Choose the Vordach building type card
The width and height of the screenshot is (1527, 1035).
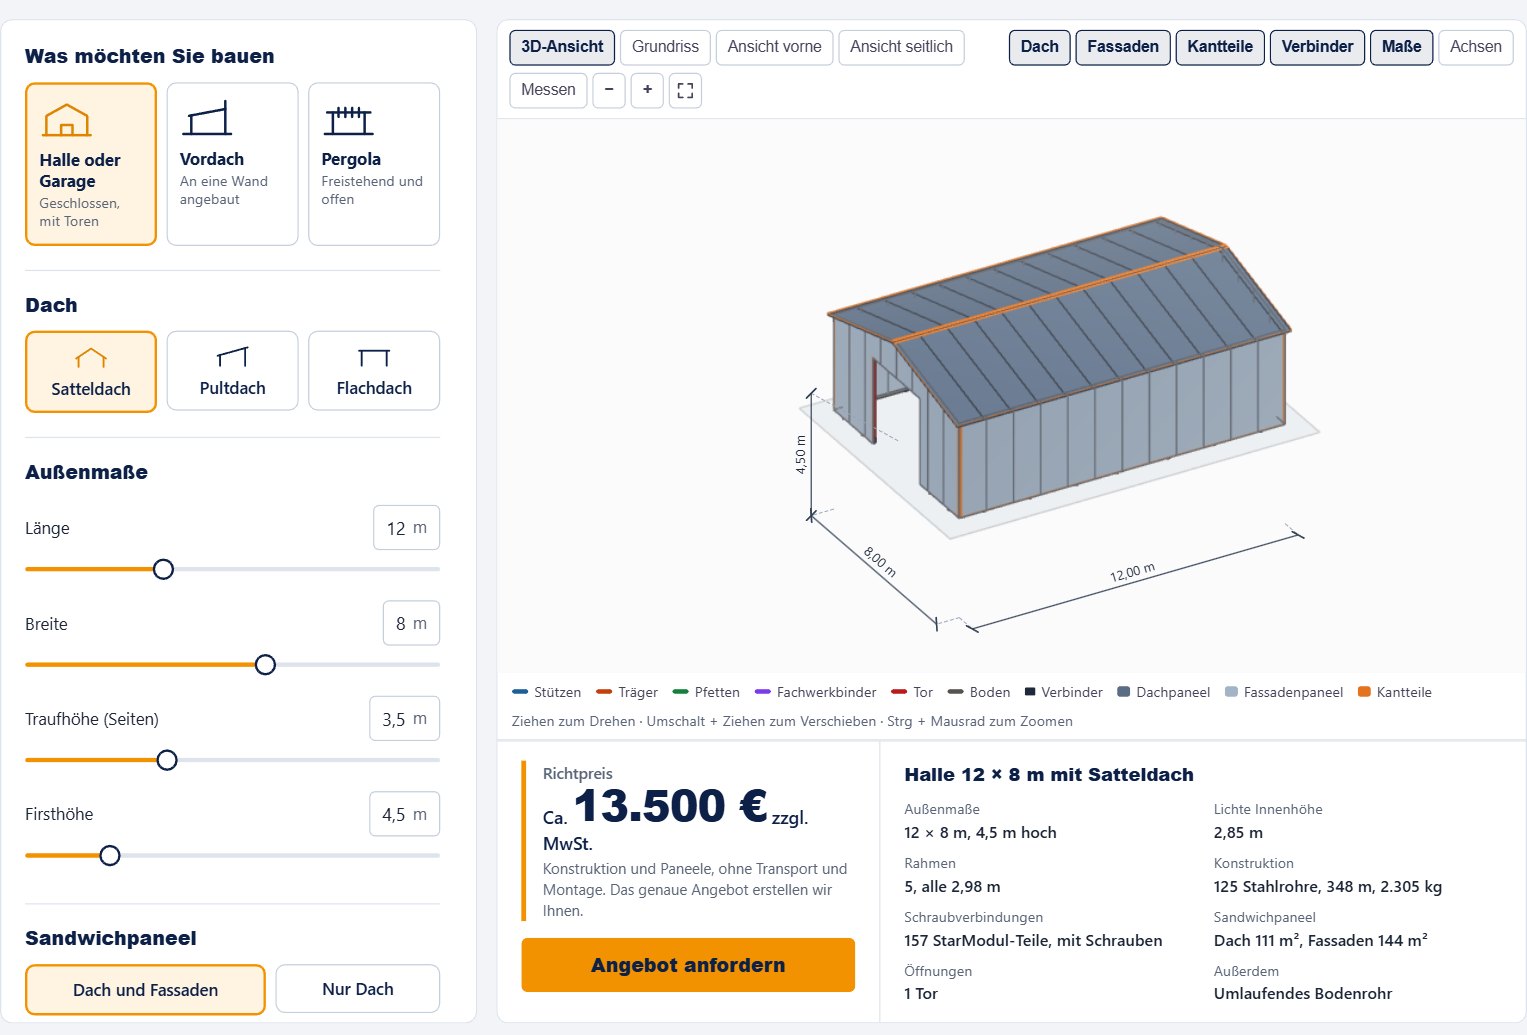tap(232, 164)
